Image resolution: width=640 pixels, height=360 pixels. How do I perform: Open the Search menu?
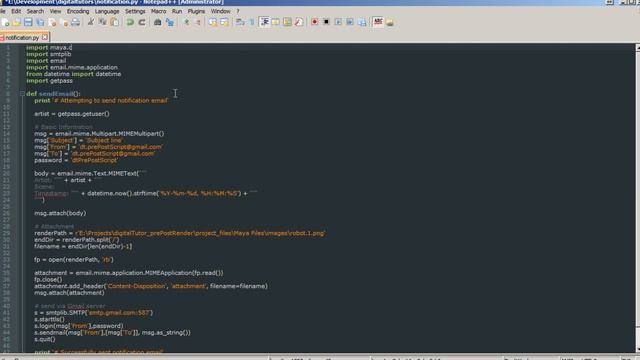point(35,11)
